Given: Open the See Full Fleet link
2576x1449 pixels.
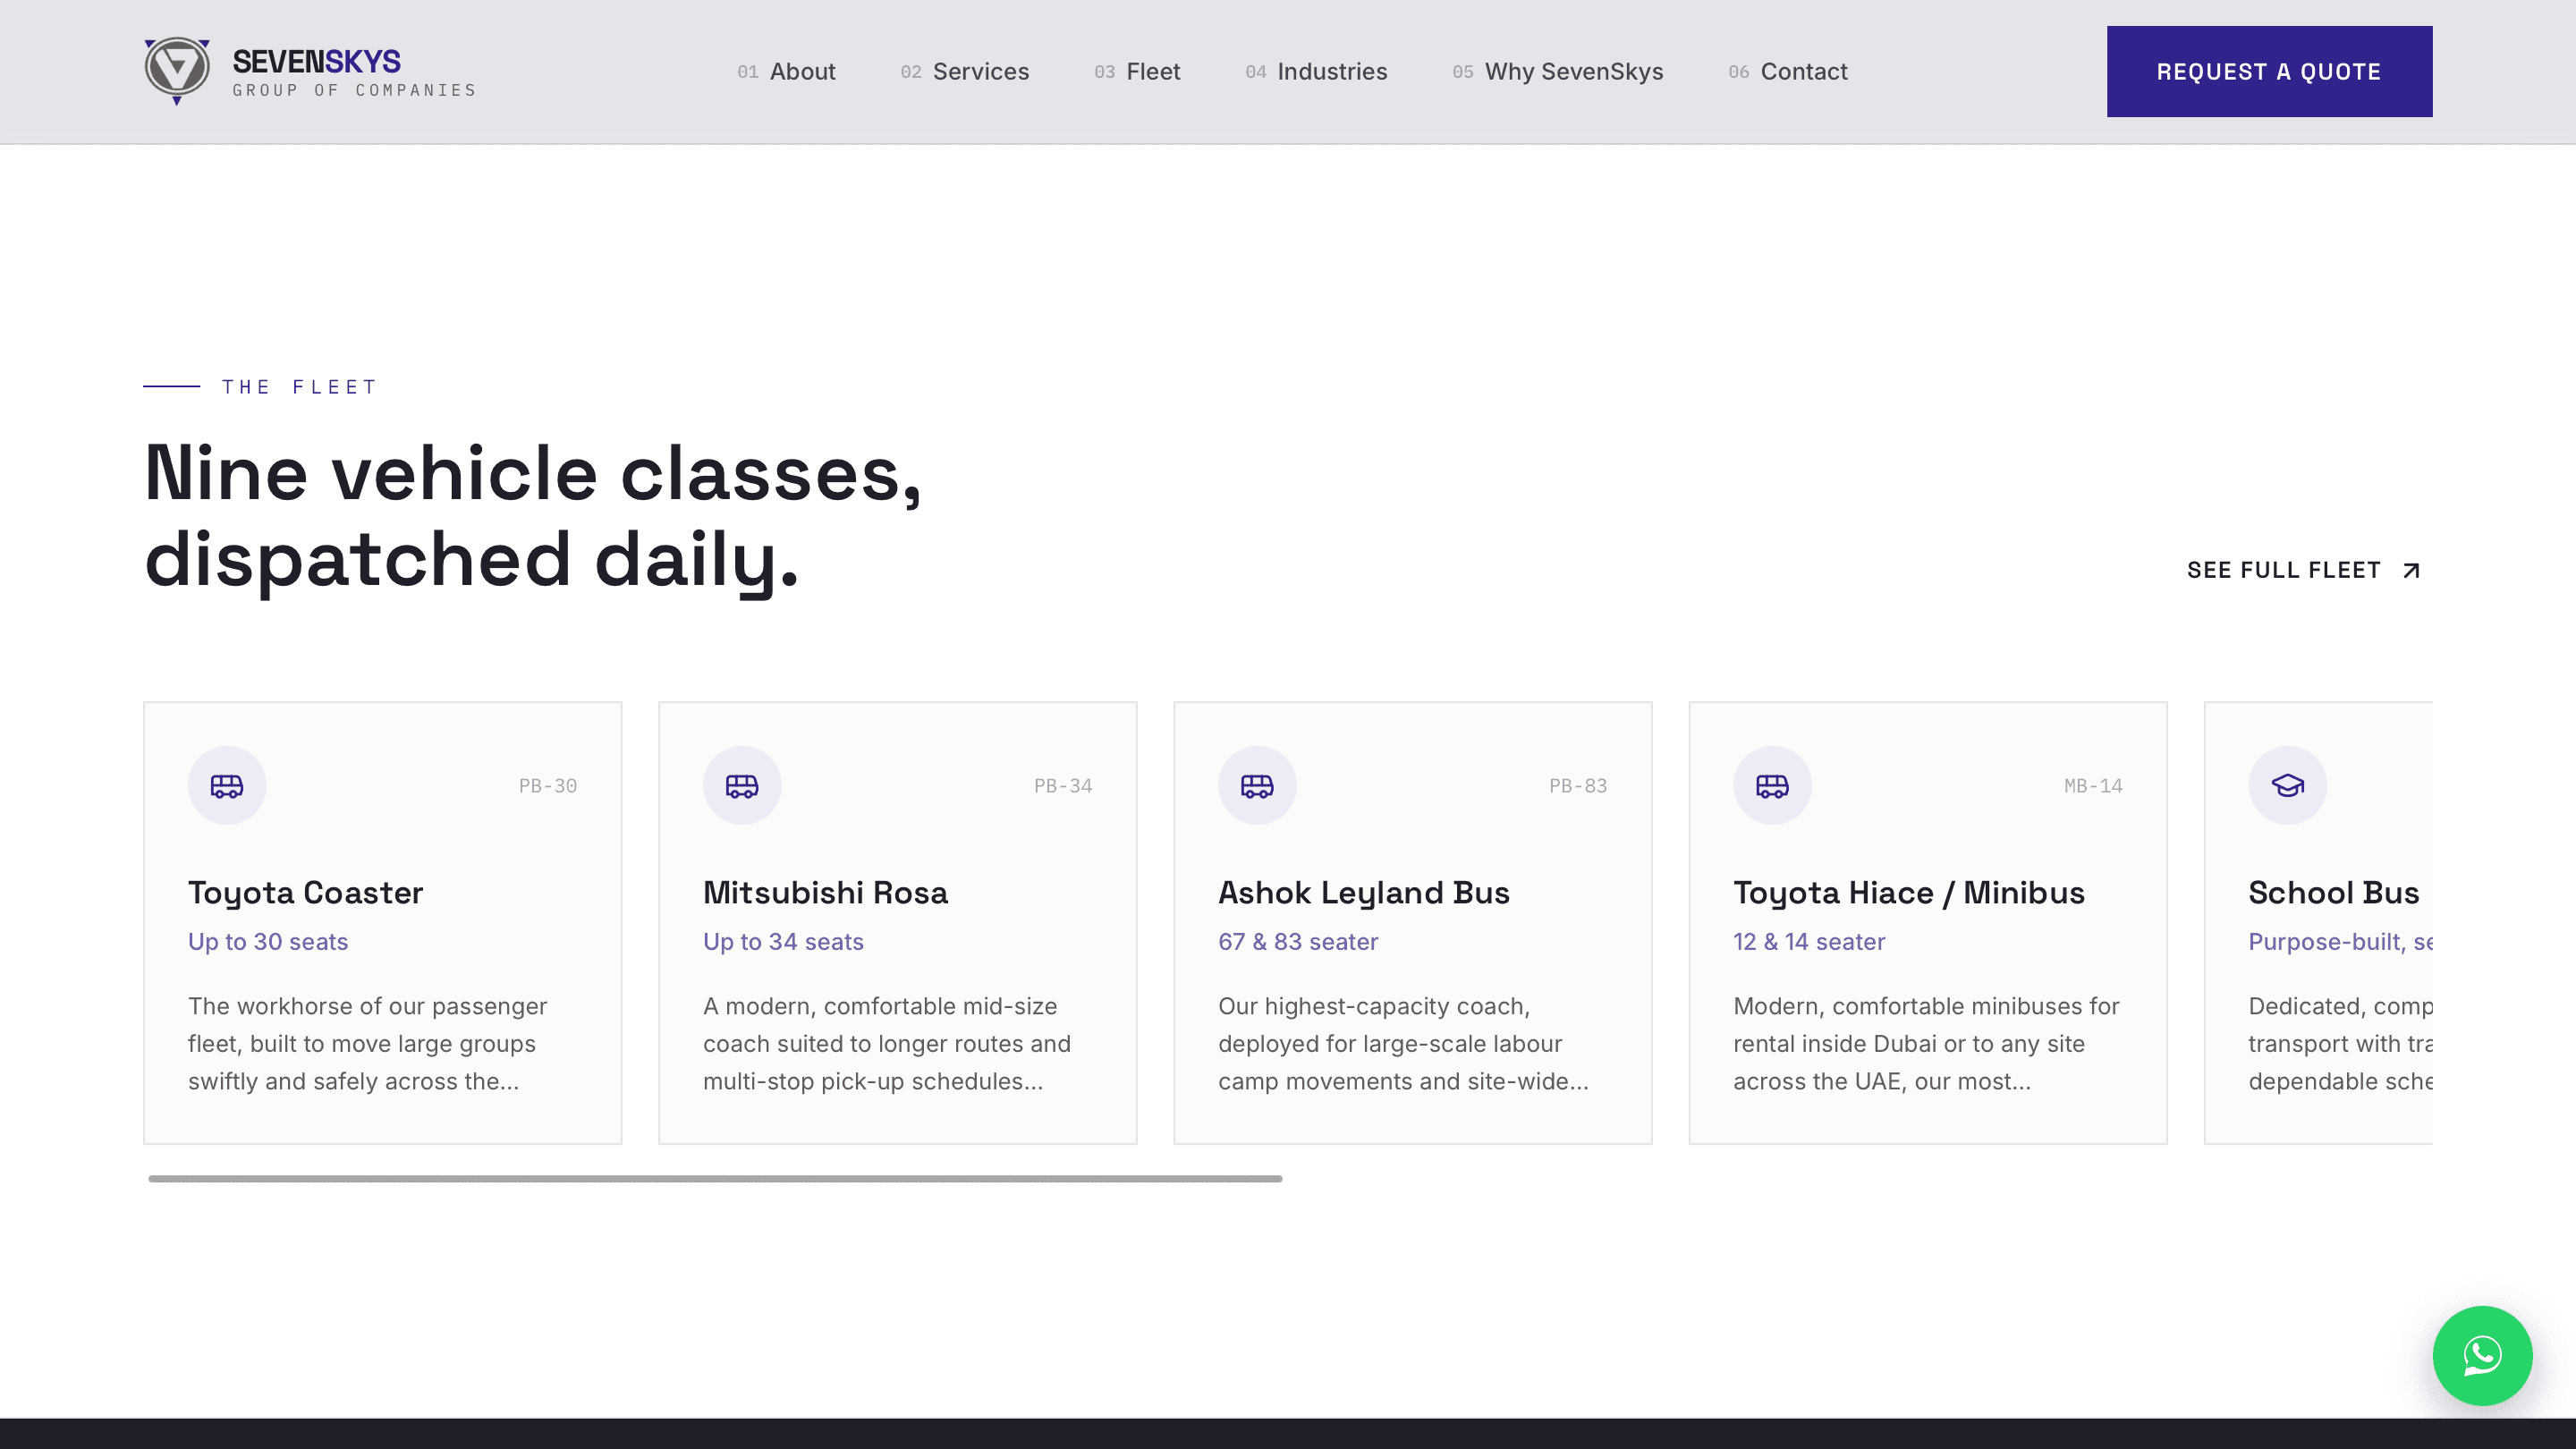Looking at the screenshot, I should [x=2304, y=570].
